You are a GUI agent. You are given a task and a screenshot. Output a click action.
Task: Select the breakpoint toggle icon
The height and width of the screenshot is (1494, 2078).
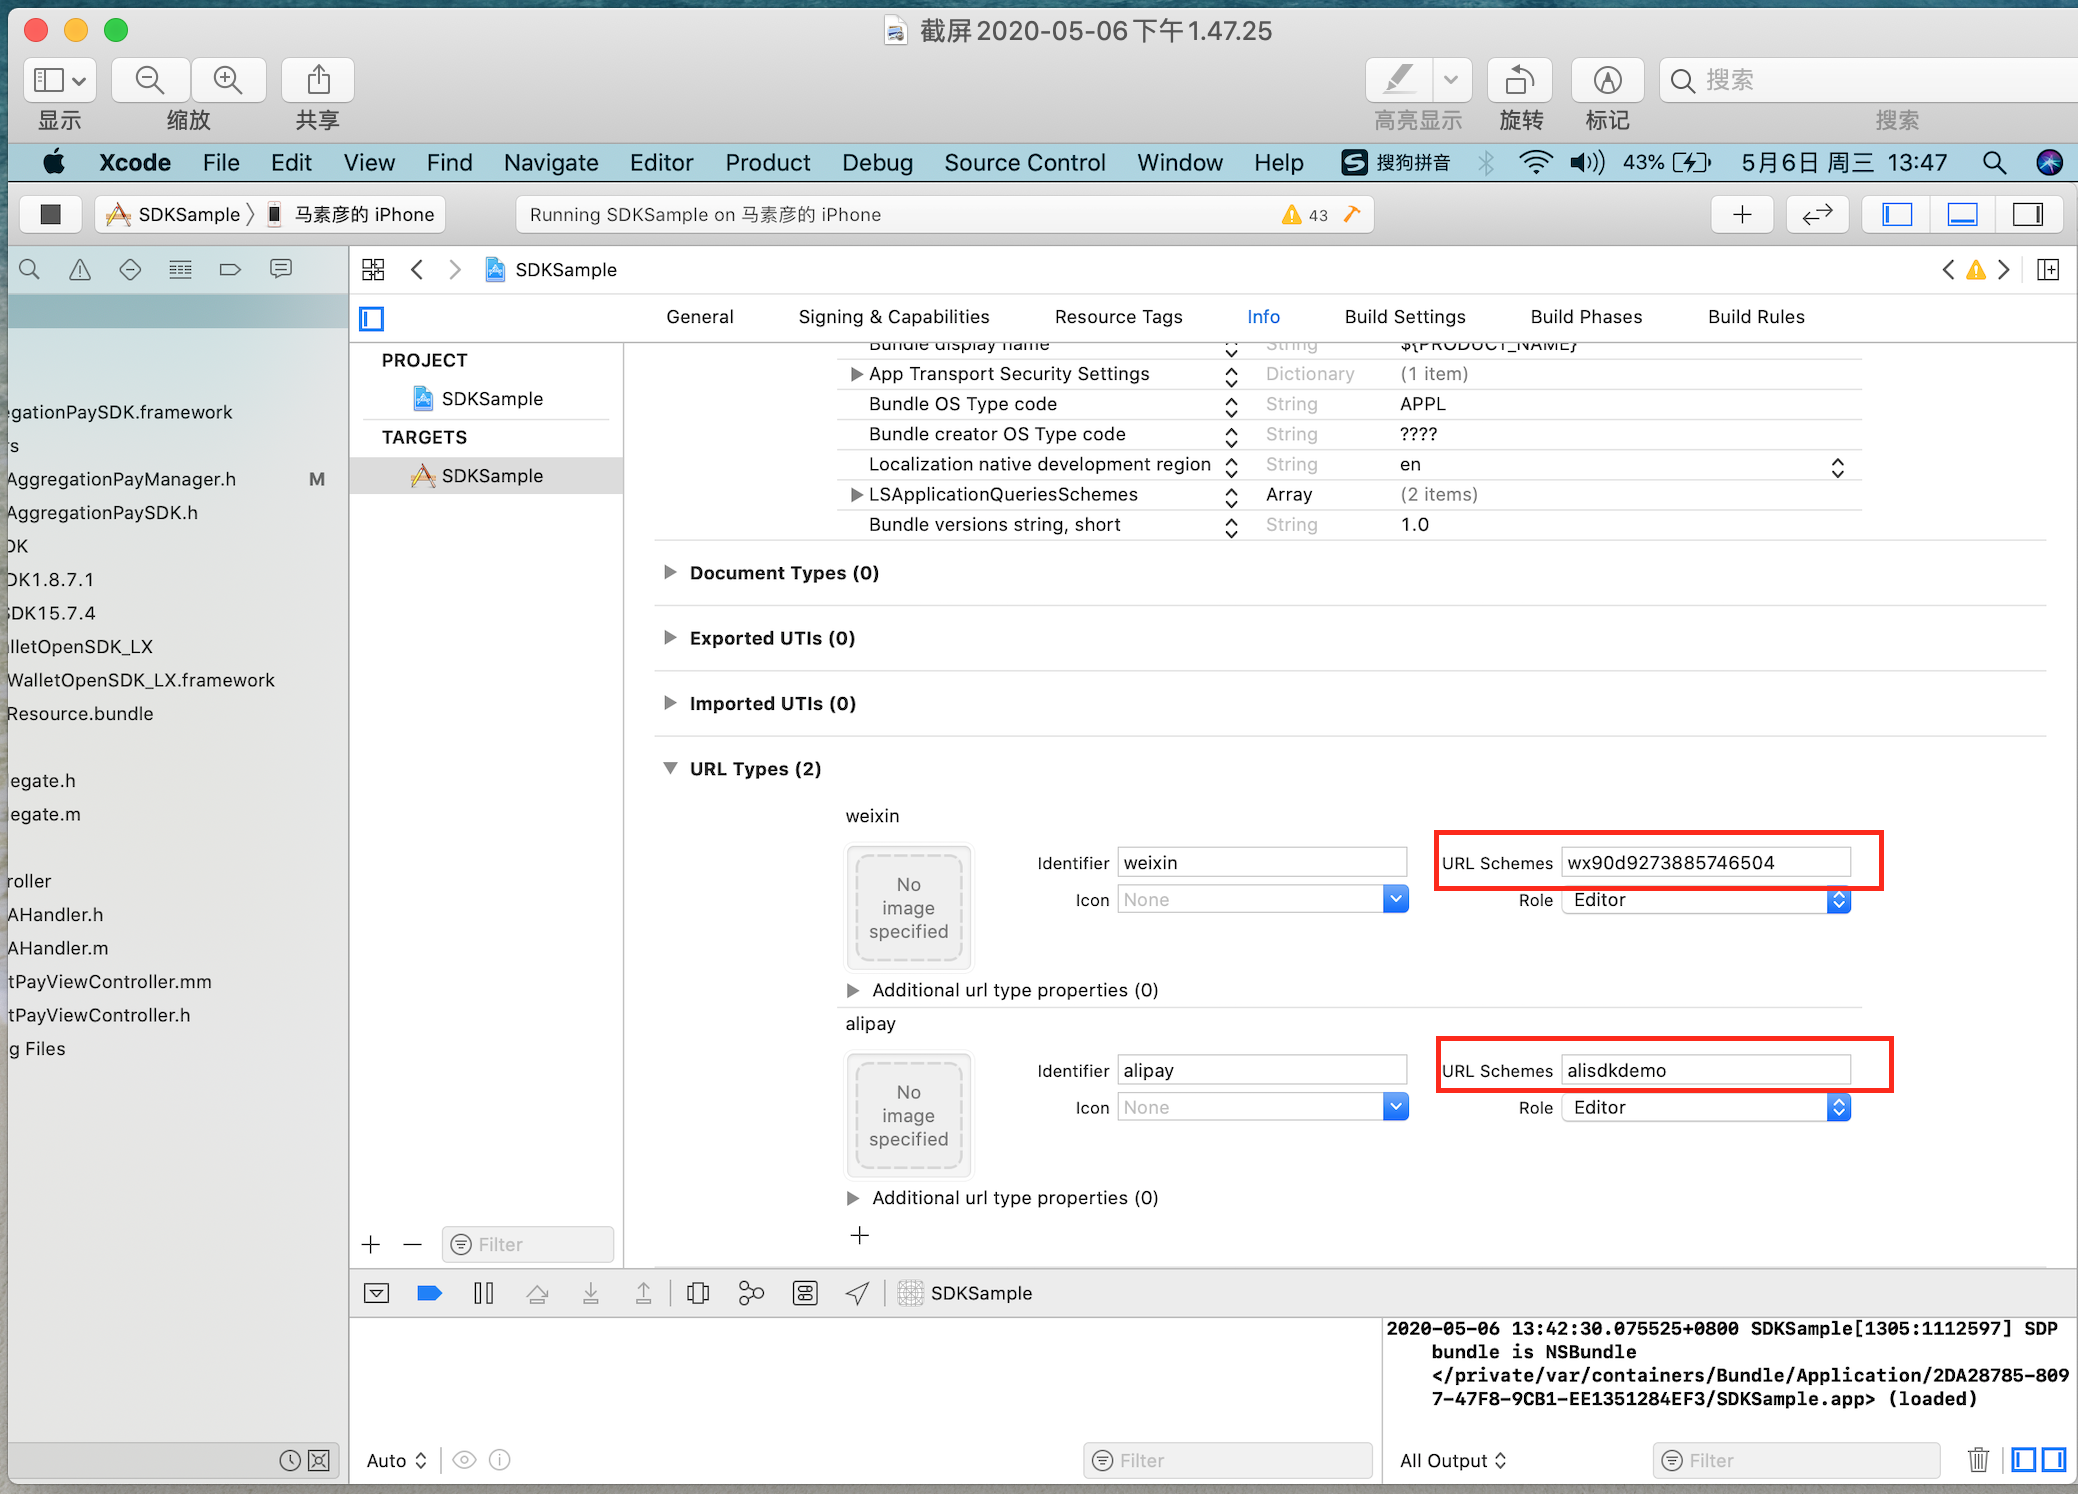coord(428,1291)
